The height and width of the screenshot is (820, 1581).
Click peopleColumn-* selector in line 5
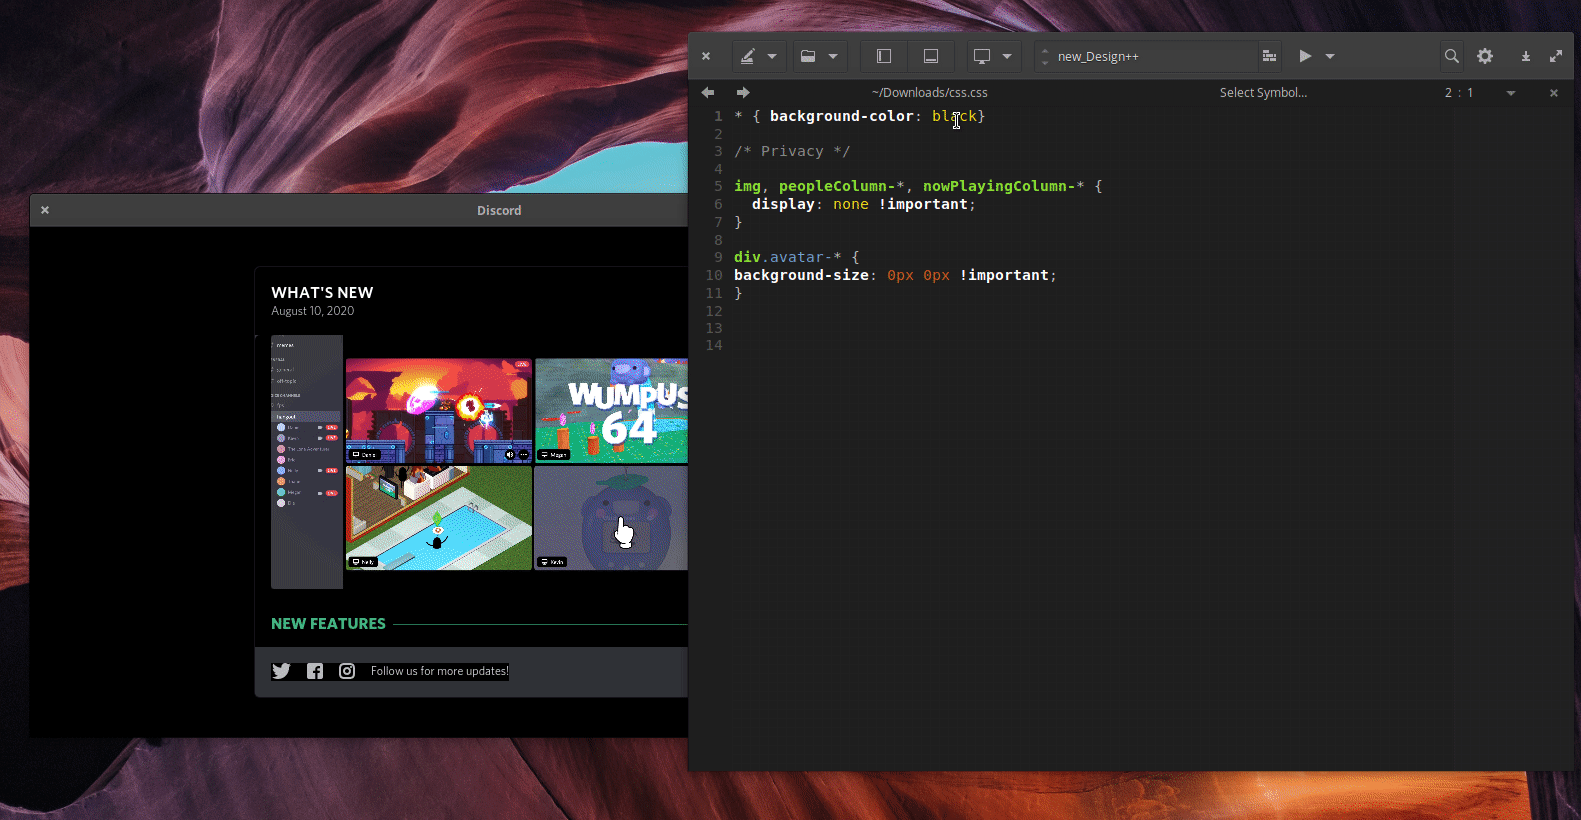[x=842, y=186]
